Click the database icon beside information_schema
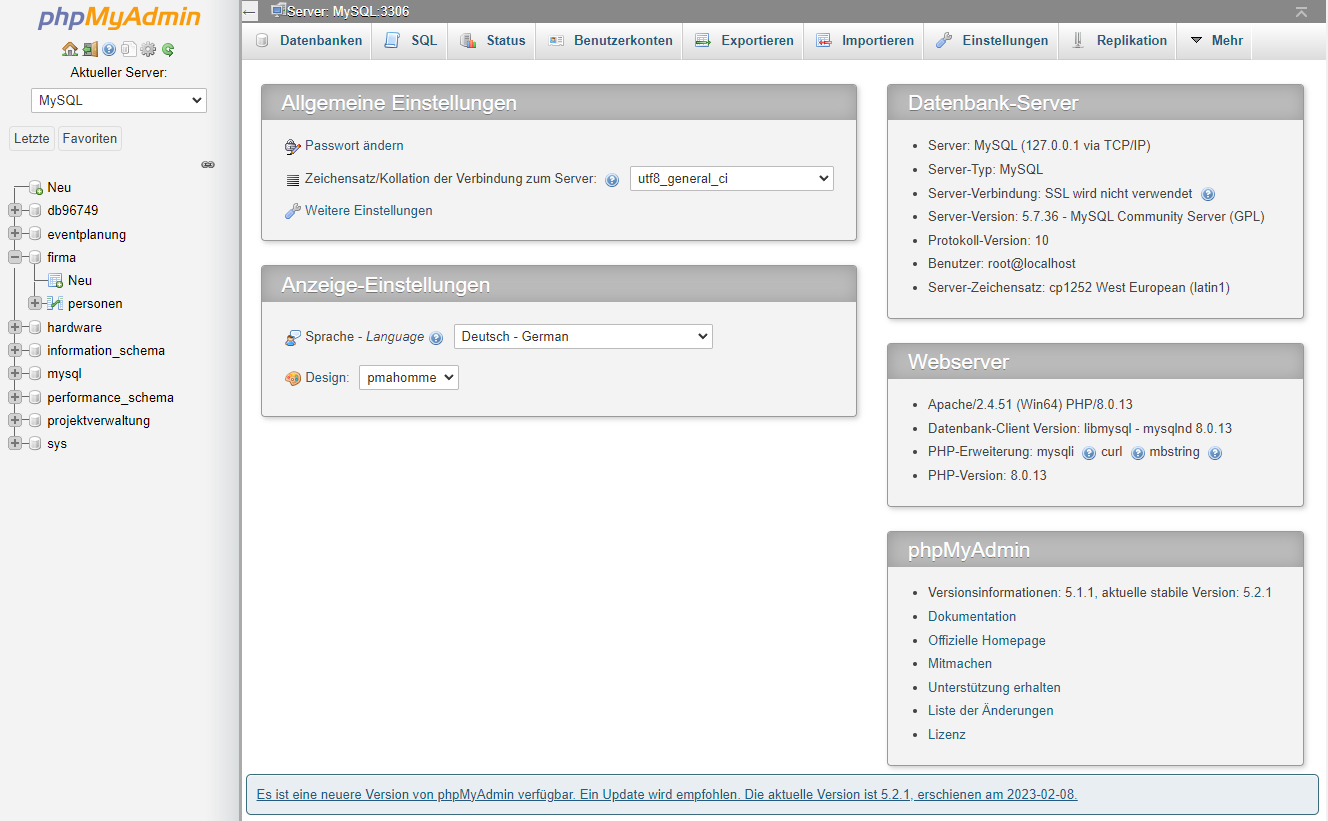Viewport: 1328px width, 821px height. coord(35,351)
